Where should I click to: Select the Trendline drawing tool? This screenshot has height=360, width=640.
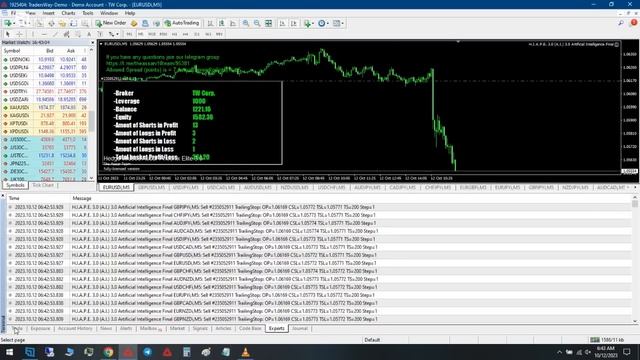55,34
